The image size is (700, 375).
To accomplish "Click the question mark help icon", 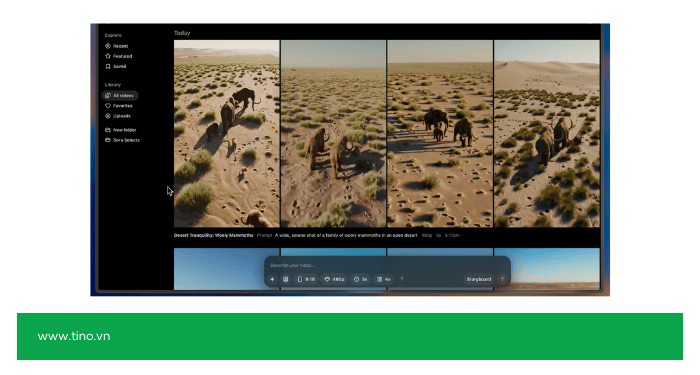I will click(x=402, y=279).
